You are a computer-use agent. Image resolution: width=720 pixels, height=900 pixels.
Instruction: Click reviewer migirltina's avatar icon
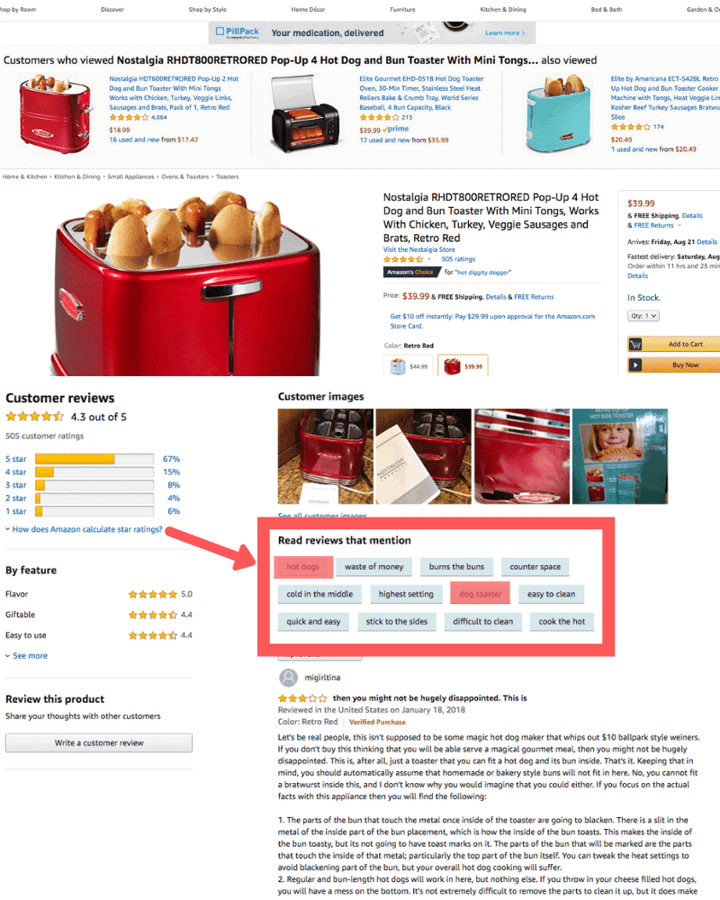pyautogui.click(x=288, y=677)
